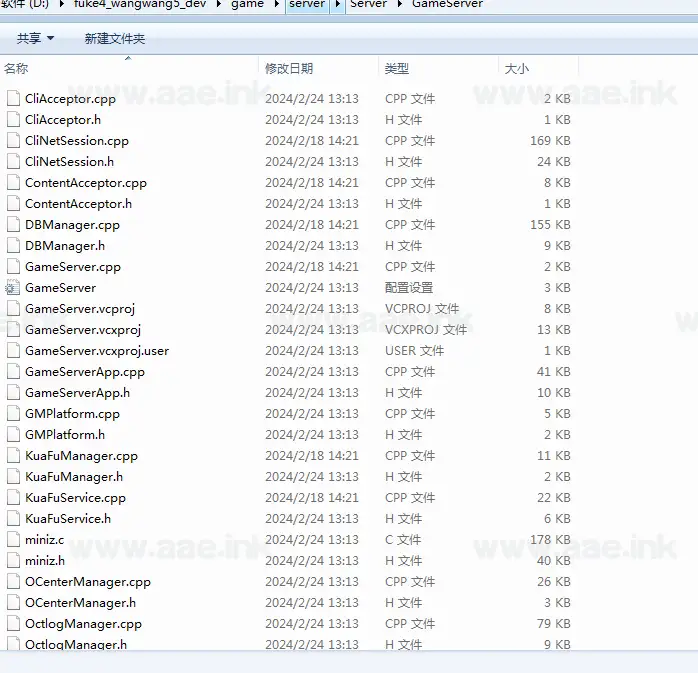Expand arrow after fuke4_wangwang5_dev in address bar
The width and height of the screenshot is (698, 673).
[219, 4]
